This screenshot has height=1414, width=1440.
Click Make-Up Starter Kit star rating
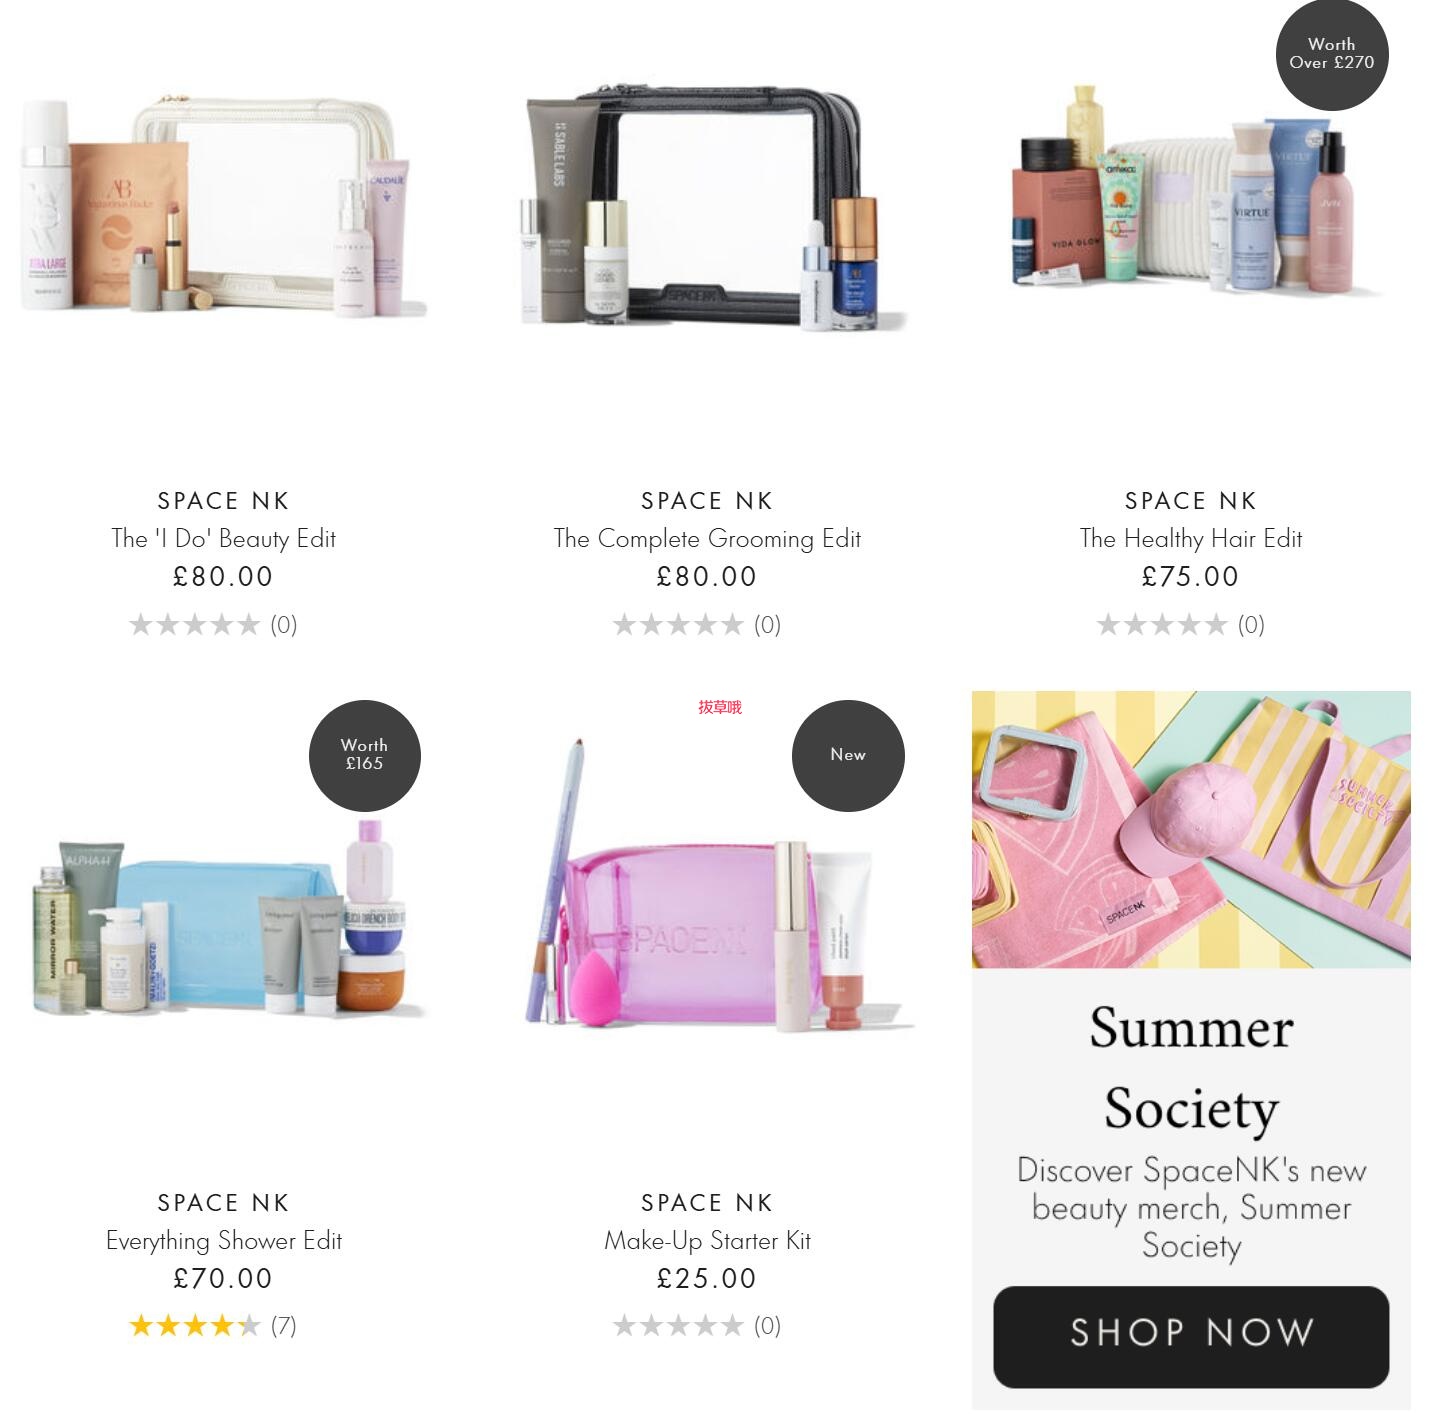(x=697, y=1326)
